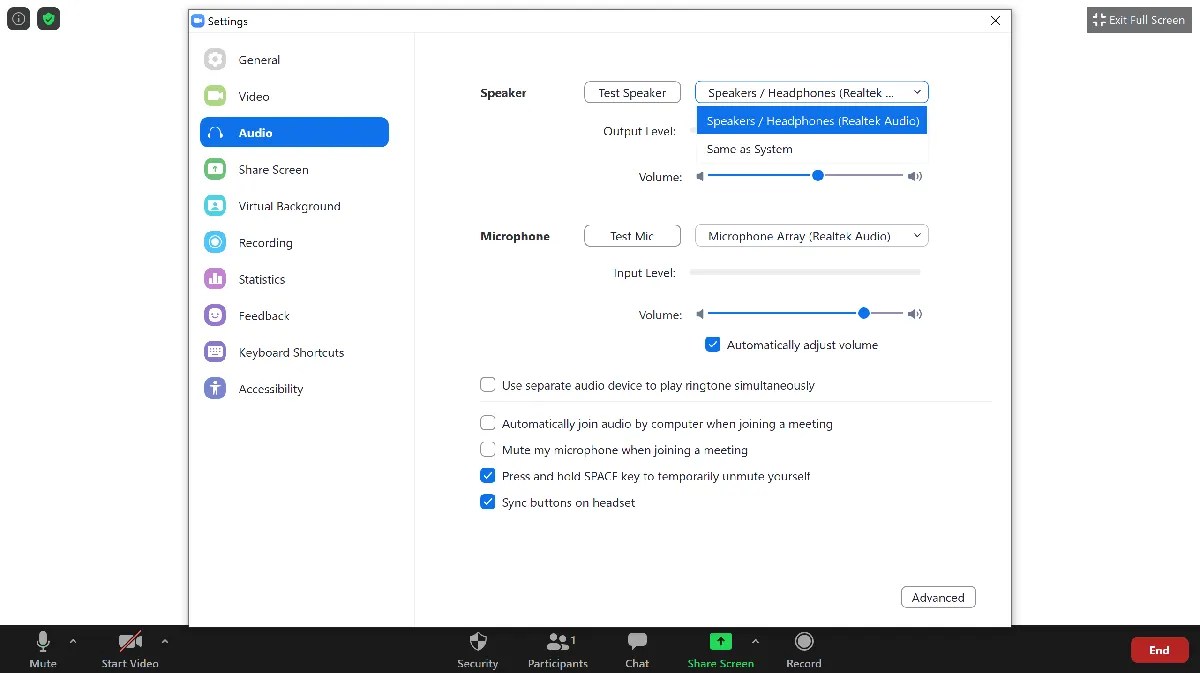
Task: Enable separate audio device for ringtone
Action: [488, 384]
